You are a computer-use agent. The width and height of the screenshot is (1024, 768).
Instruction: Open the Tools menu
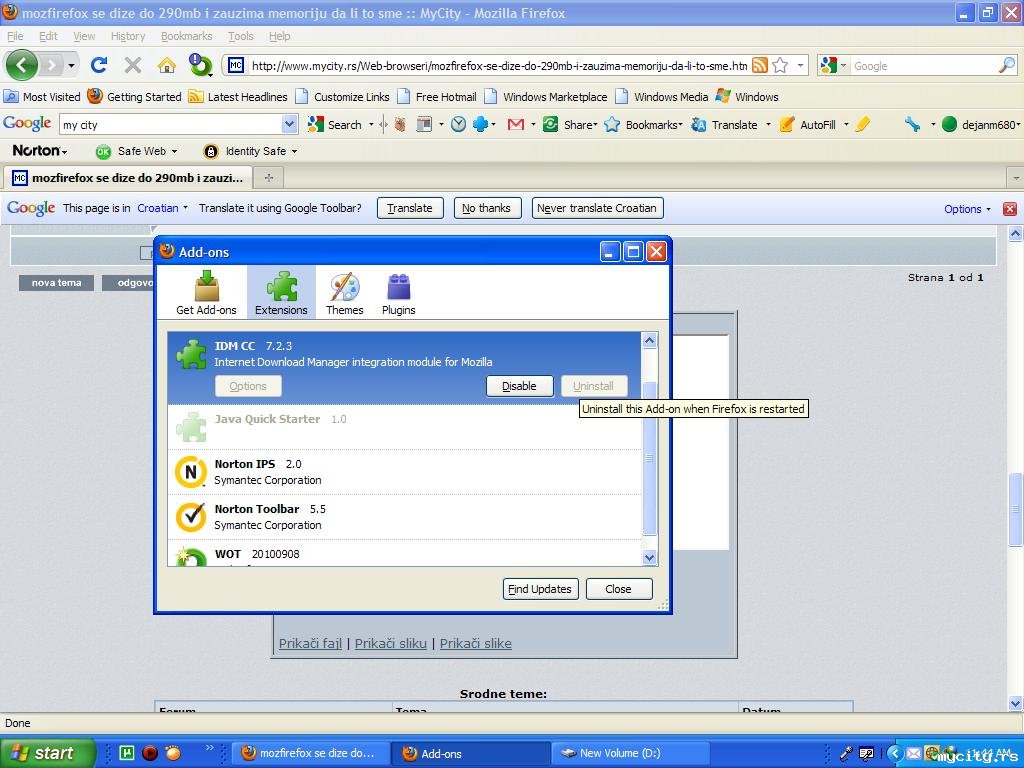pyautogui.click(x=240, y=36)
